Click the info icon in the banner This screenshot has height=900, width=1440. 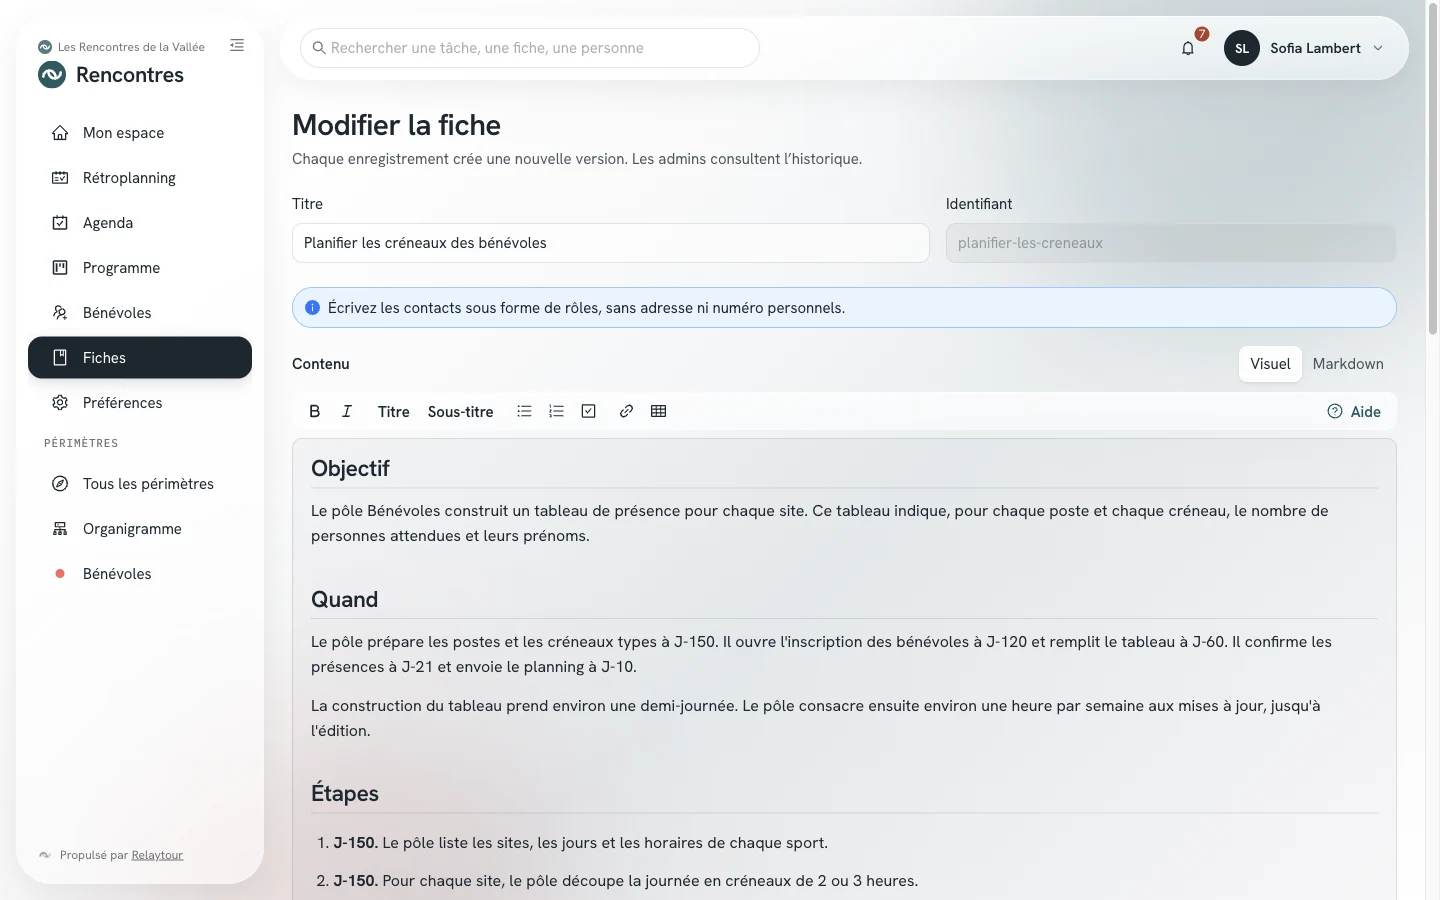(312, 308)
